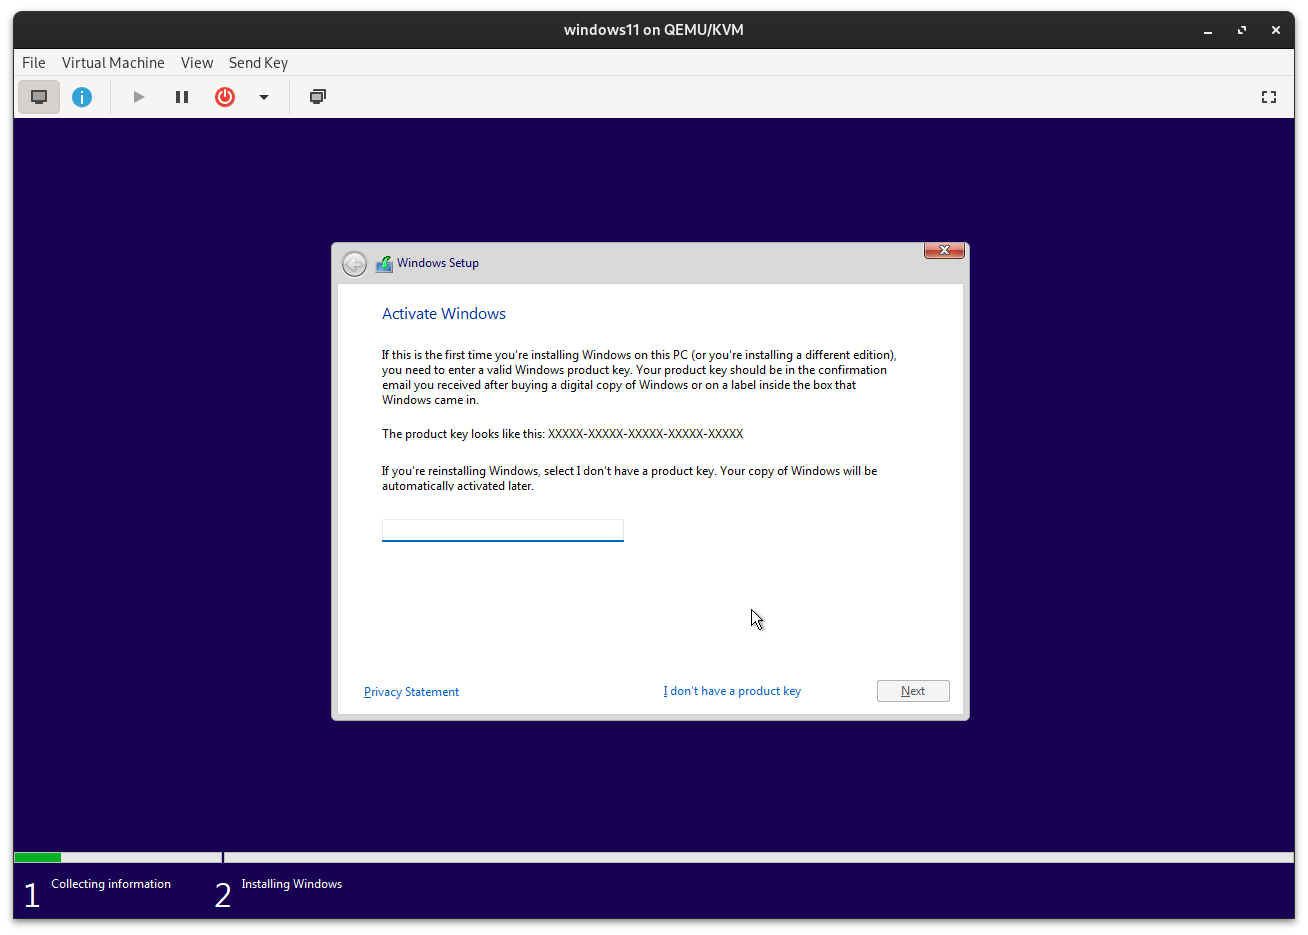Open the manage VM snapshots icon
Viewport: 1308px width, 935px height.
click(318, 97)
